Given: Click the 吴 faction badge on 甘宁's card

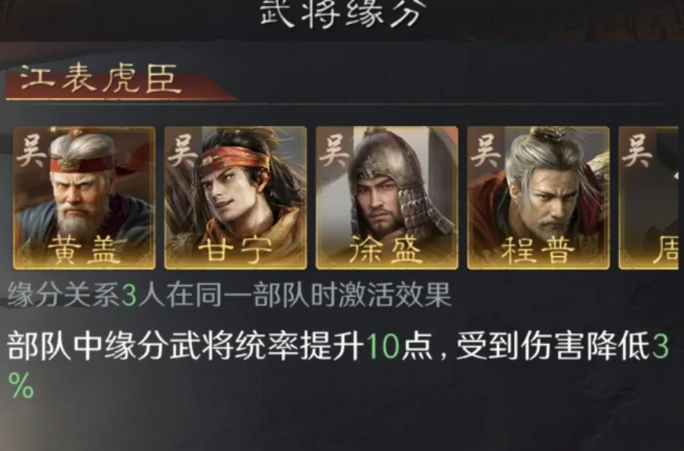Looking at the screenshot, I should click(x=182, y=151).
